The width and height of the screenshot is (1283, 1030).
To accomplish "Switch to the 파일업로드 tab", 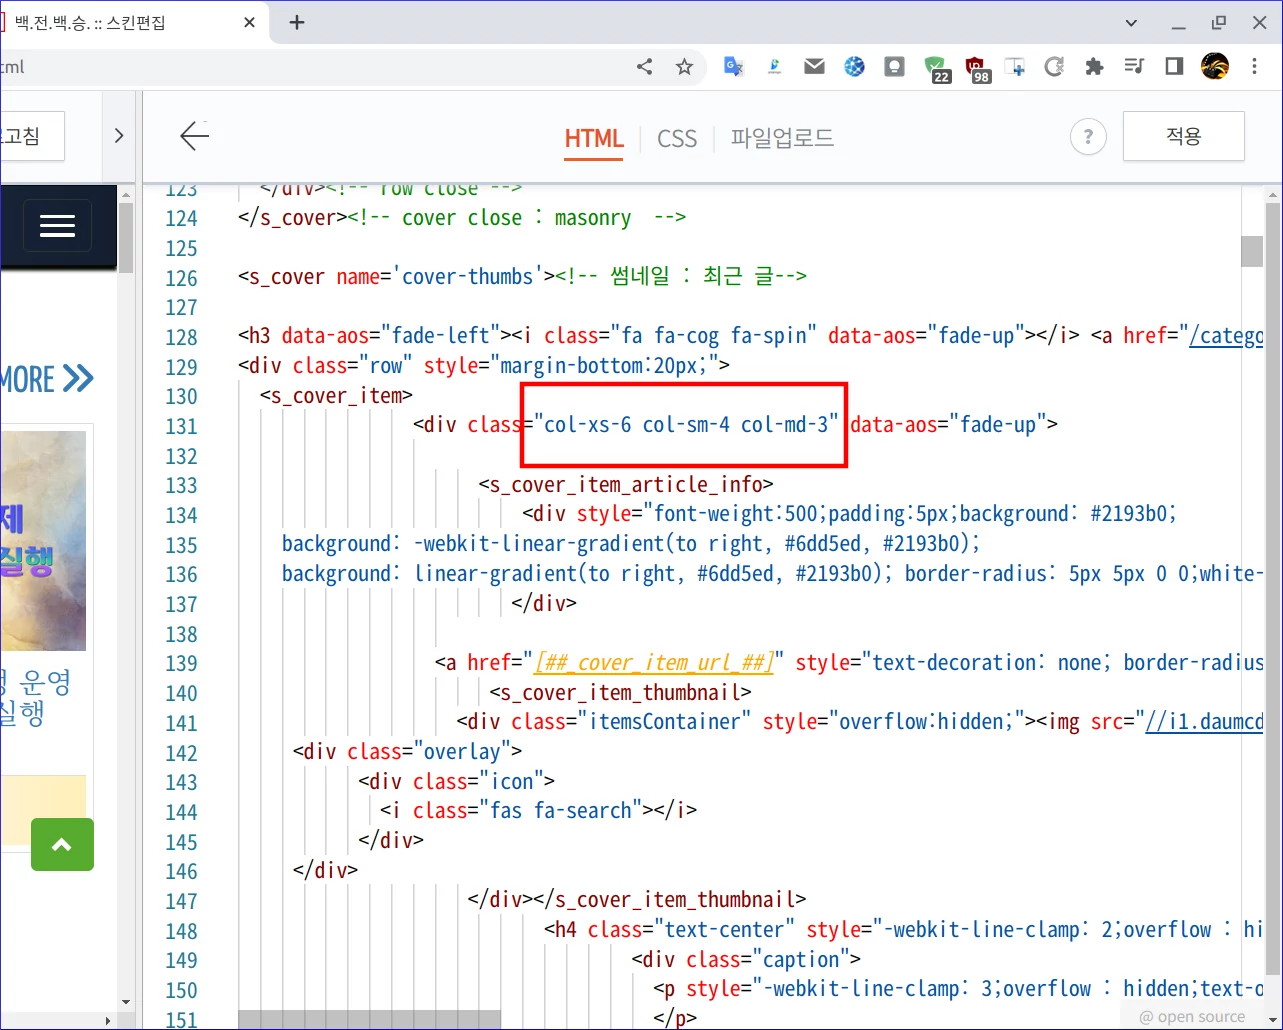I will pos(782,138).
